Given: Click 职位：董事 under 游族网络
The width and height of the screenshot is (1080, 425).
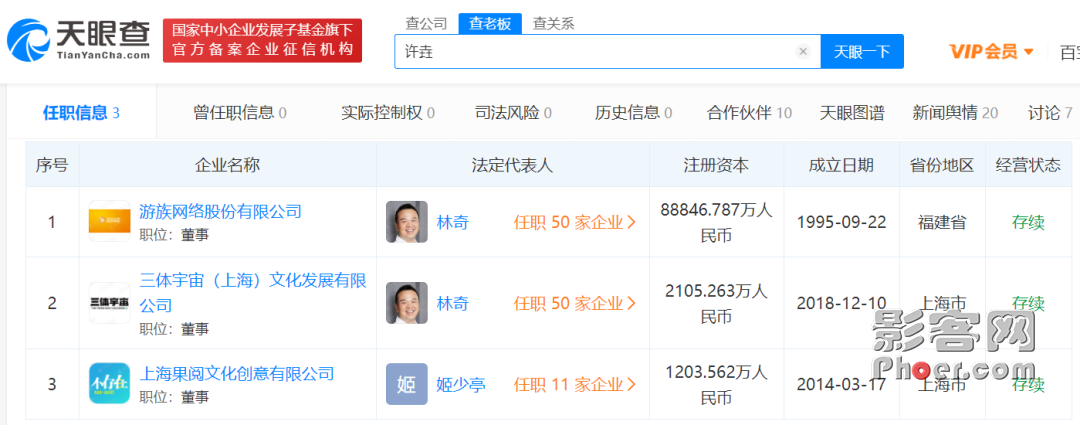Looking at the screenshot, I should pyautogui.click(x=174, y=235).
